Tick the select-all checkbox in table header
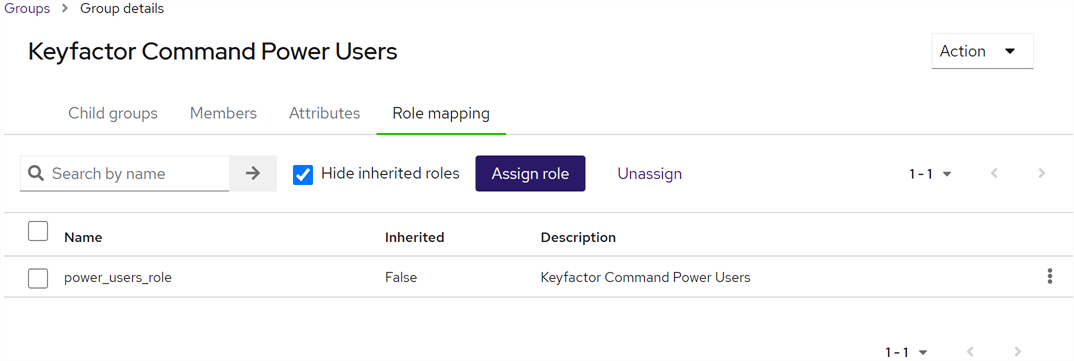 (x=38, y=232)
